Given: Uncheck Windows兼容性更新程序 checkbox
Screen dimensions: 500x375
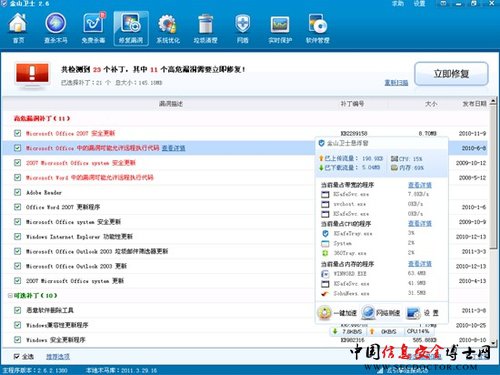Looking at the screenshot, I should (x=17, y=325).
